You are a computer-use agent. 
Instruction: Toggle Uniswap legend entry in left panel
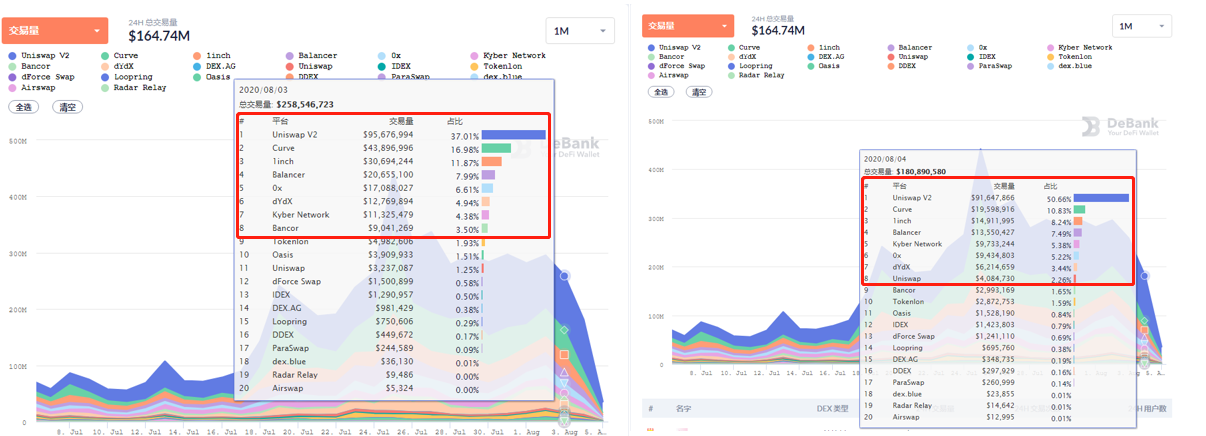(x=308, y=66)
